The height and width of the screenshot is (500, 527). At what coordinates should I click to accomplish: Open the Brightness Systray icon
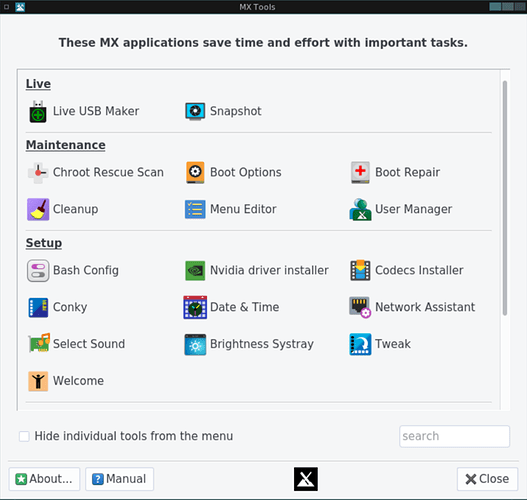click(195, 344)
